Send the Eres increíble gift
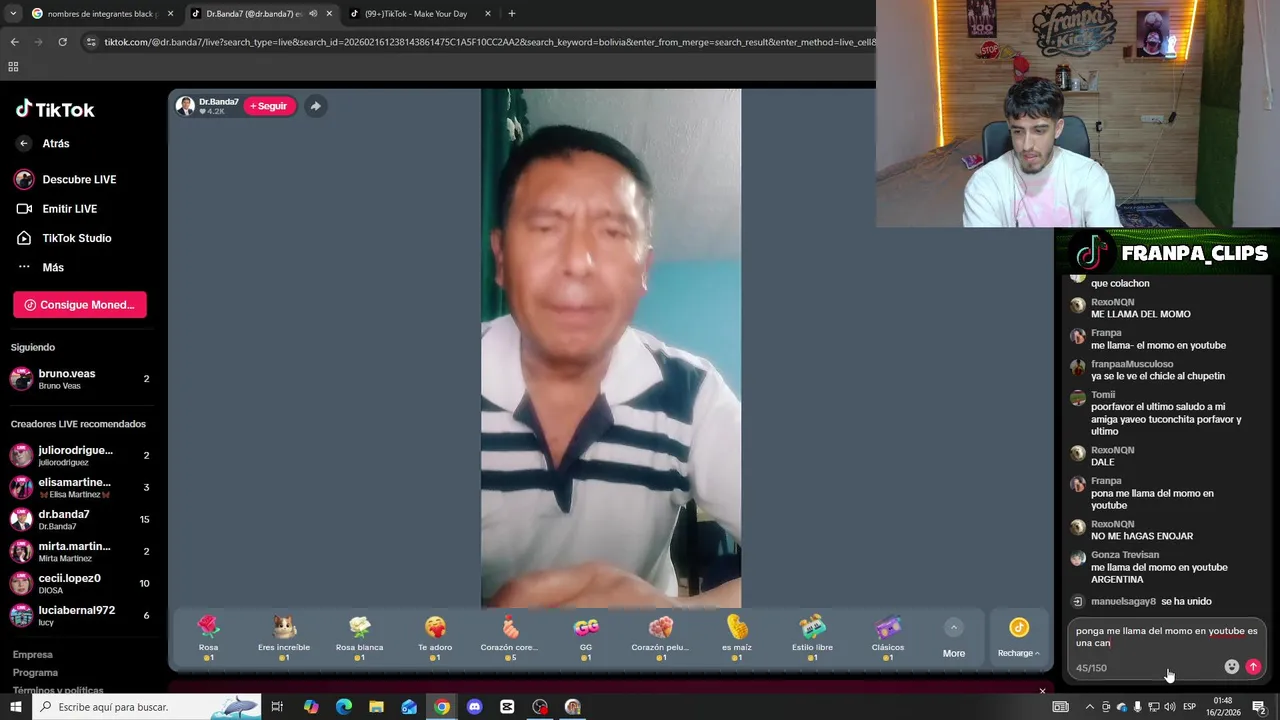The image size is (1280, 720). (x=284, y=637)
